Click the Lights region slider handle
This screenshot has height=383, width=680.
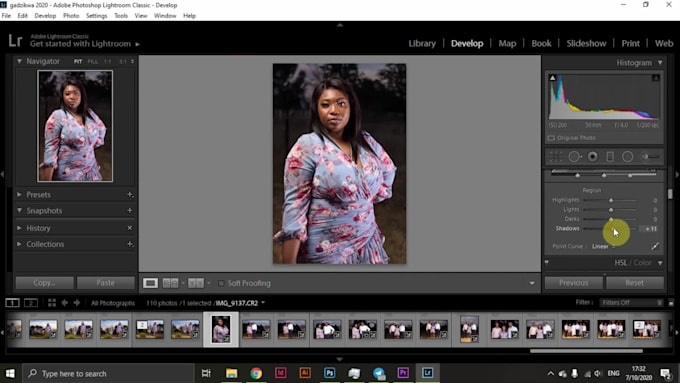[x=611, y=210]
